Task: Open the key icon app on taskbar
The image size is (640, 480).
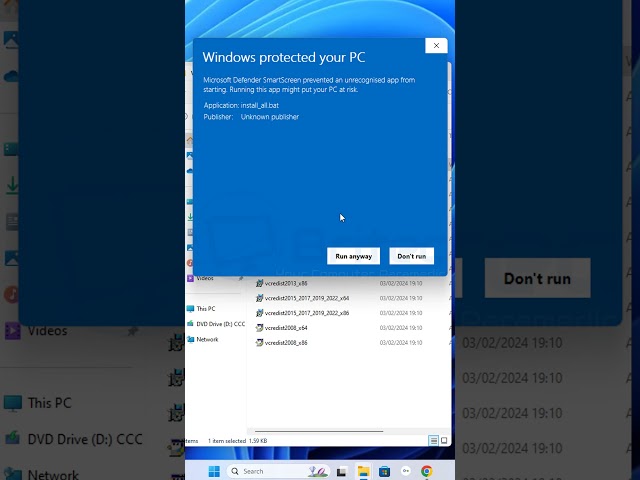Action: tap(405, 471)
